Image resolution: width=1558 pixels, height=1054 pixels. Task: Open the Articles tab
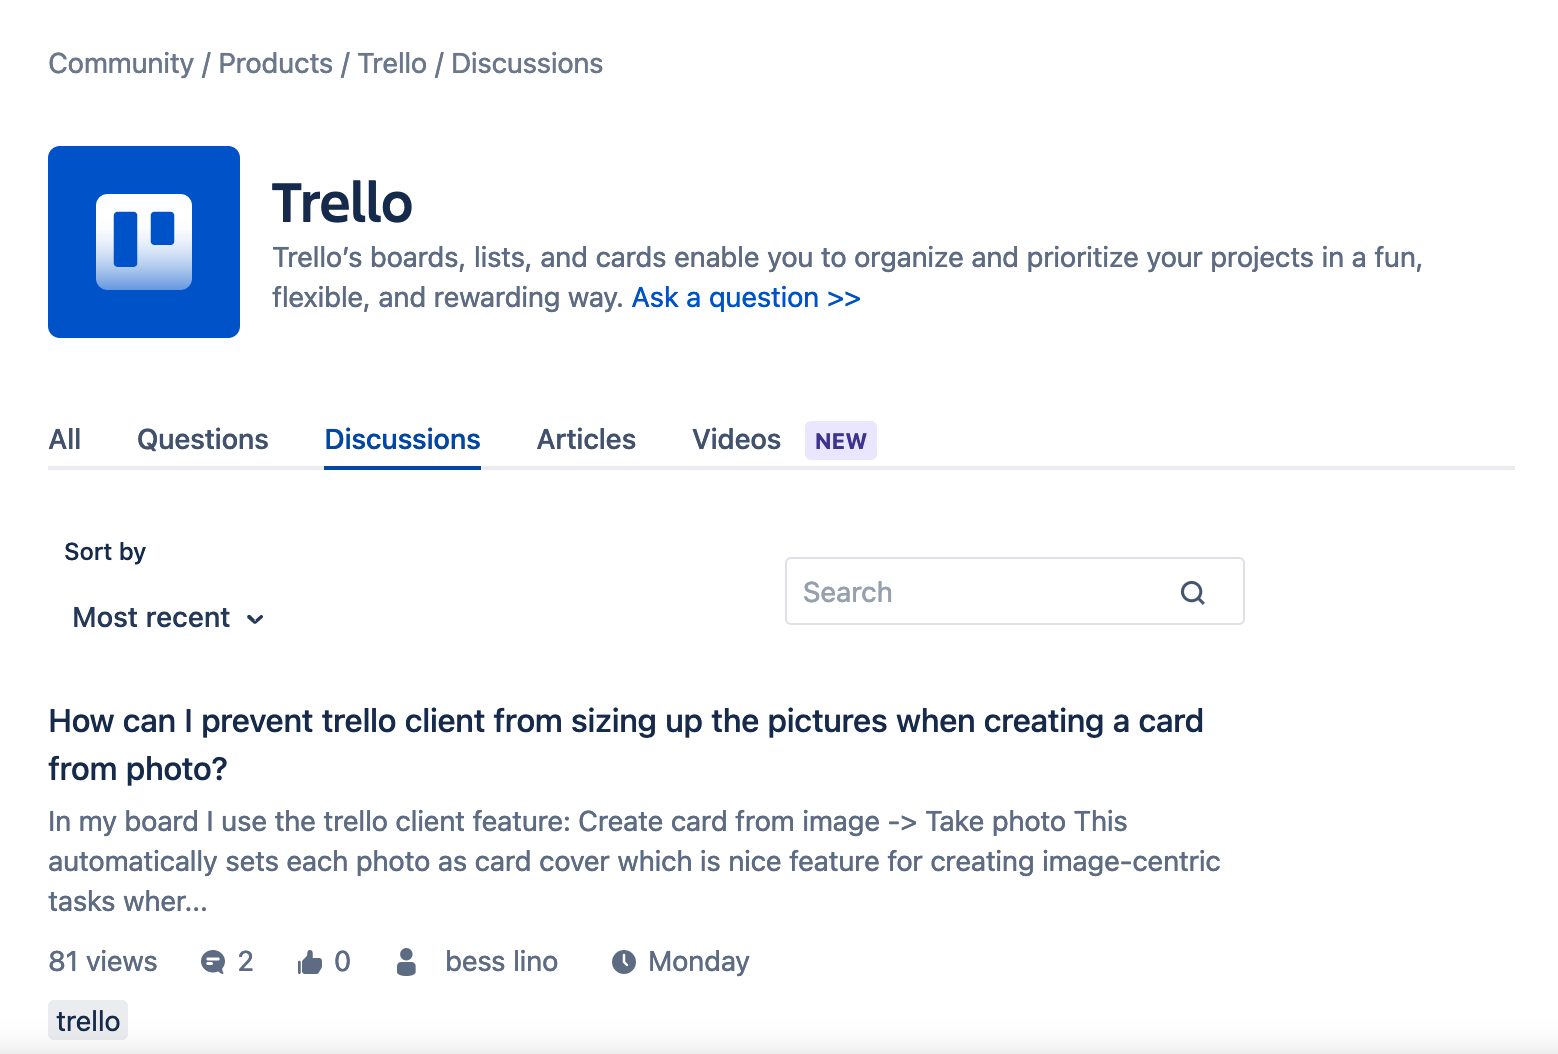click(x=586, y=440)
